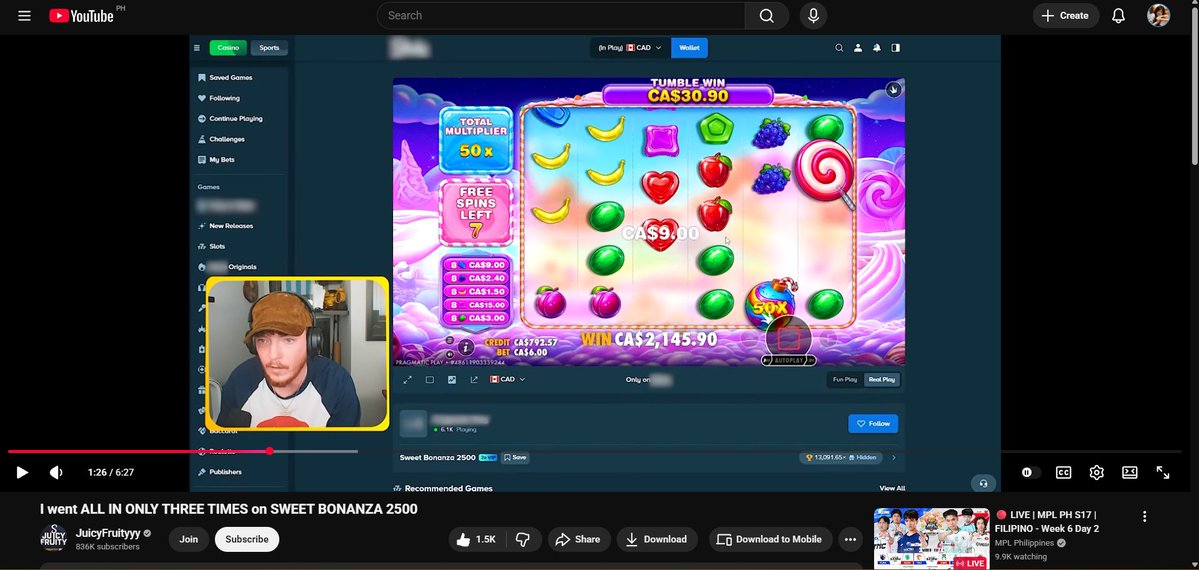Viewport: 1199px width, 570px height.
Task: Enter fullscreen mode
Action: (1162, 472)
